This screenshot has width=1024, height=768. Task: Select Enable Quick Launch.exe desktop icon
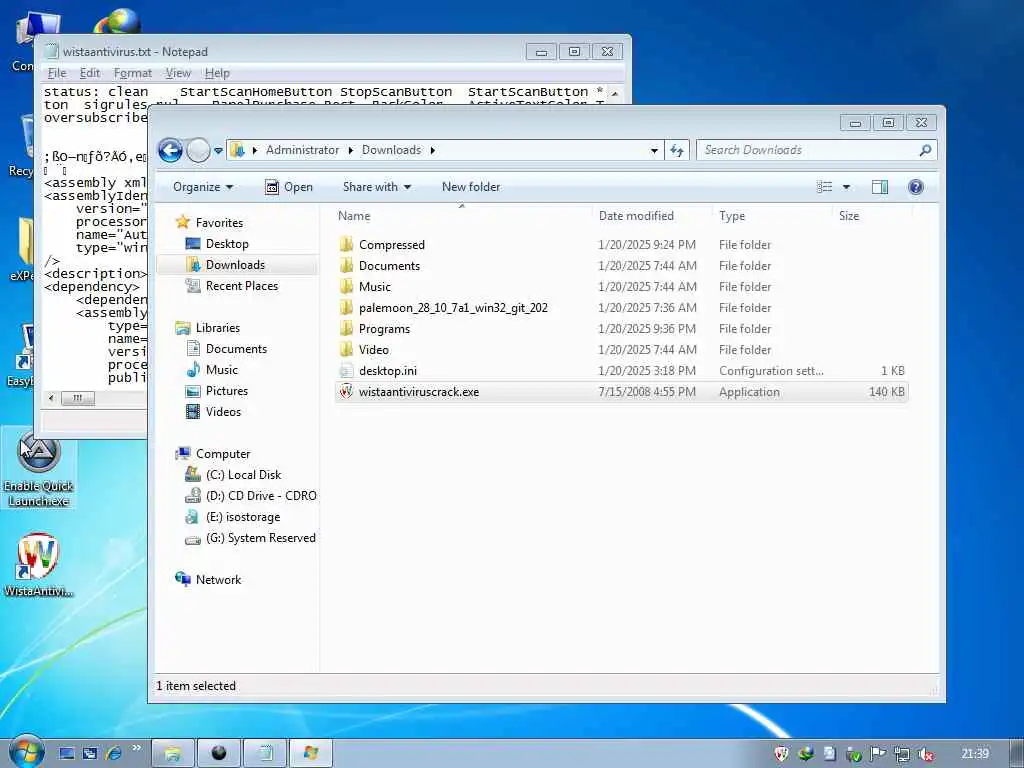click(x=38, y=468)
